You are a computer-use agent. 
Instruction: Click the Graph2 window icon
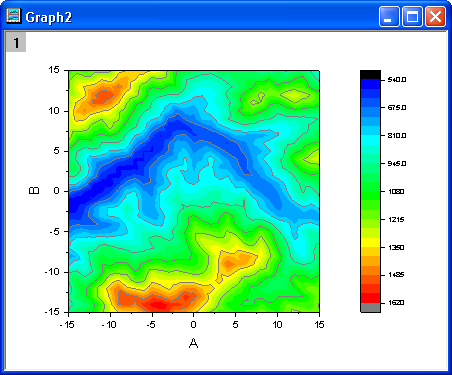(x=14, y=16)
